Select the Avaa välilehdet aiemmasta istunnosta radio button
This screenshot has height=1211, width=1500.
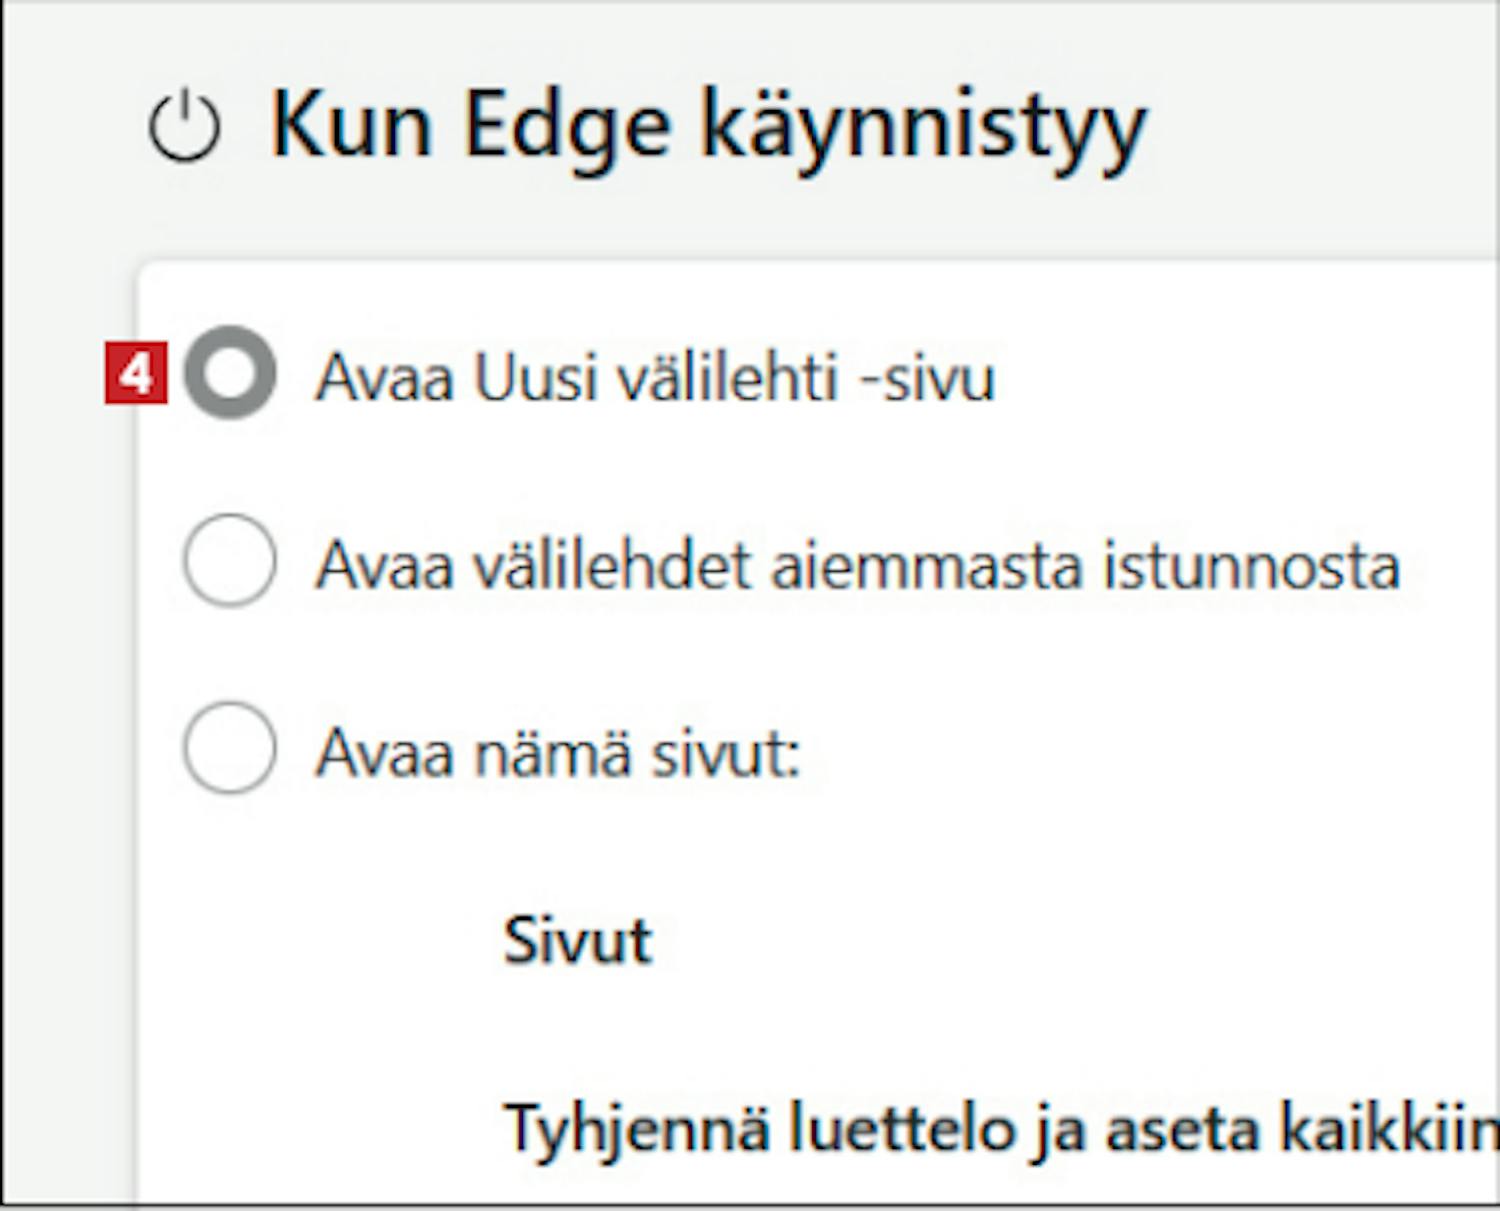click(x=230, y=560)
